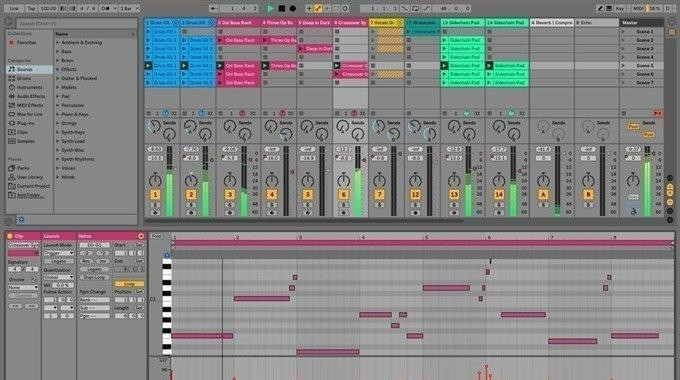The image size is (680, 380).
Task: Open User Library in Places
Action: [29, 177]
